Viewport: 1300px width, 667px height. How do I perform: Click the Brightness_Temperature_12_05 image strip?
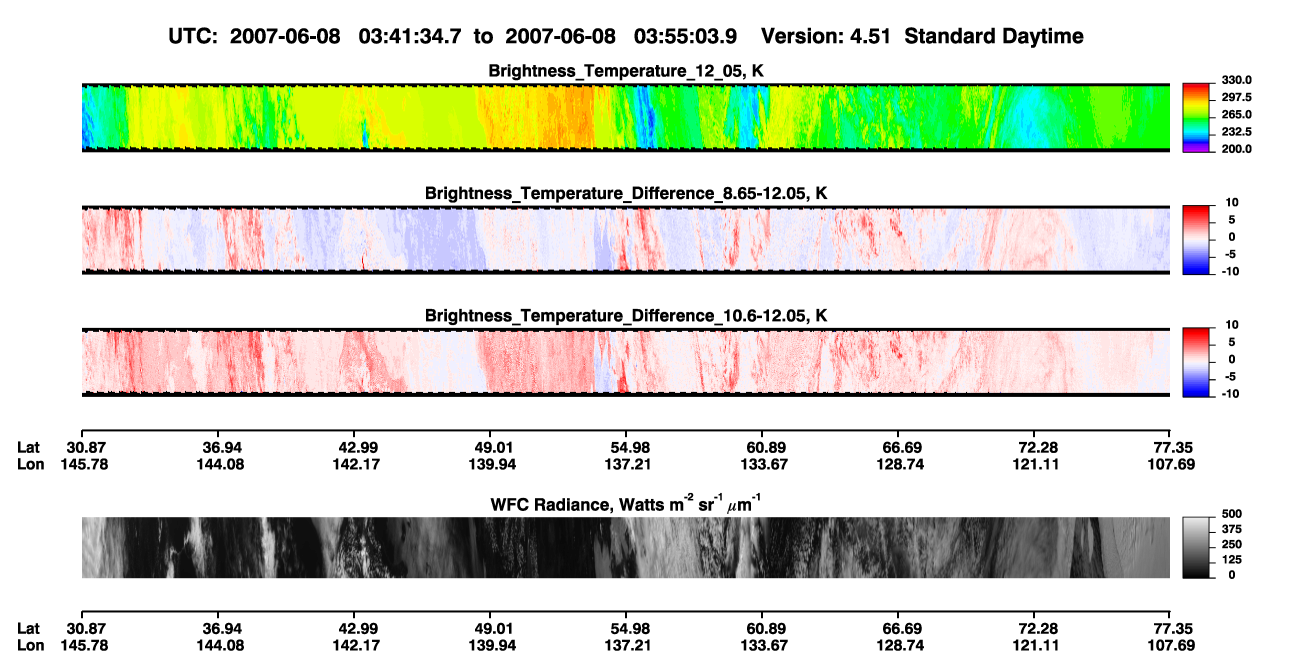[625, 118]
